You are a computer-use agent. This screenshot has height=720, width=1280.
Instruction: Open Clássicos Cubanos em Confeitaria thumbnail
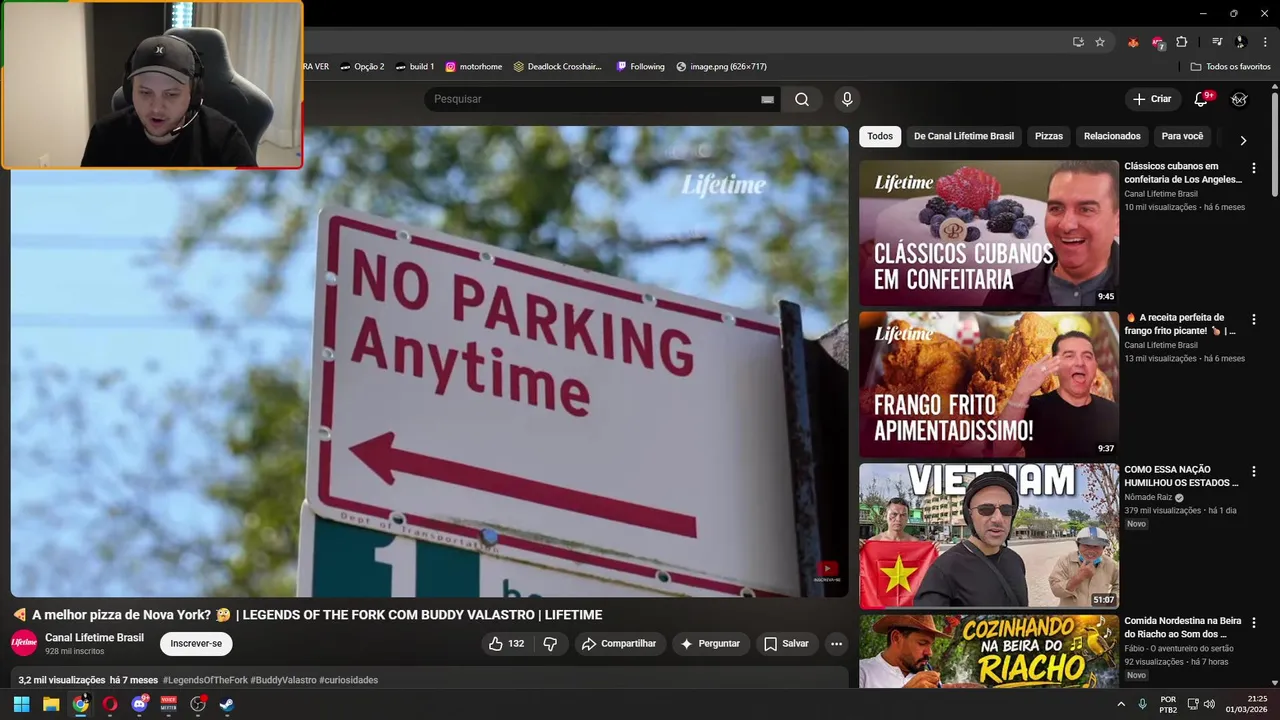(989, 233)
